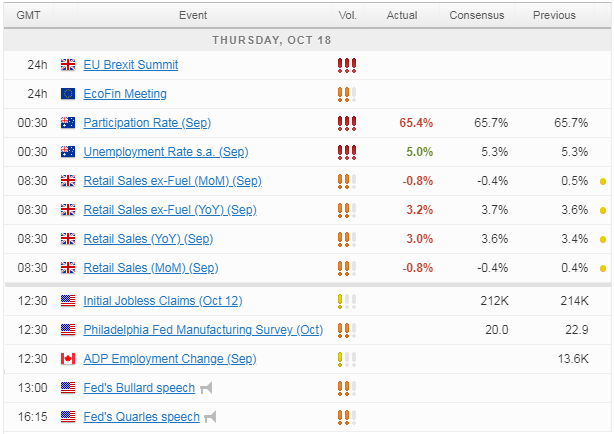Screen dimensions: 614x434
Task: Open Retail Sales ex-Fuel (MoM) (Sep) details
Action: pyautogui.click(x=173, y=181)
